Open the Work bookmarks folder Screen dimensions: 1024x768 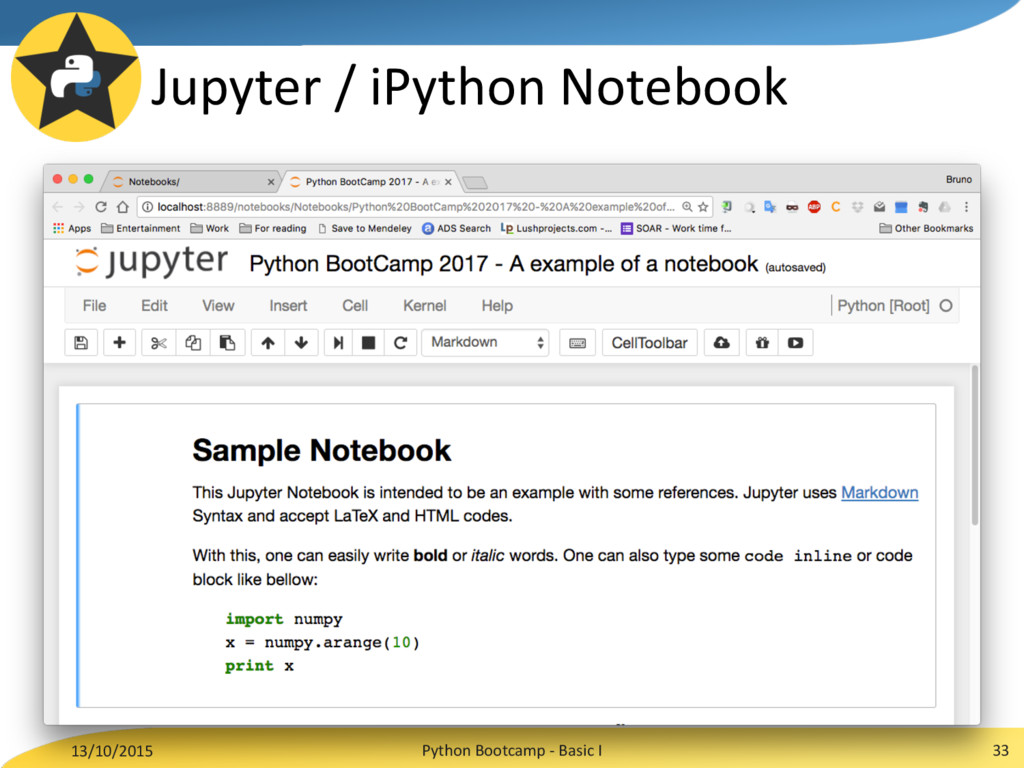click(210, 228)
